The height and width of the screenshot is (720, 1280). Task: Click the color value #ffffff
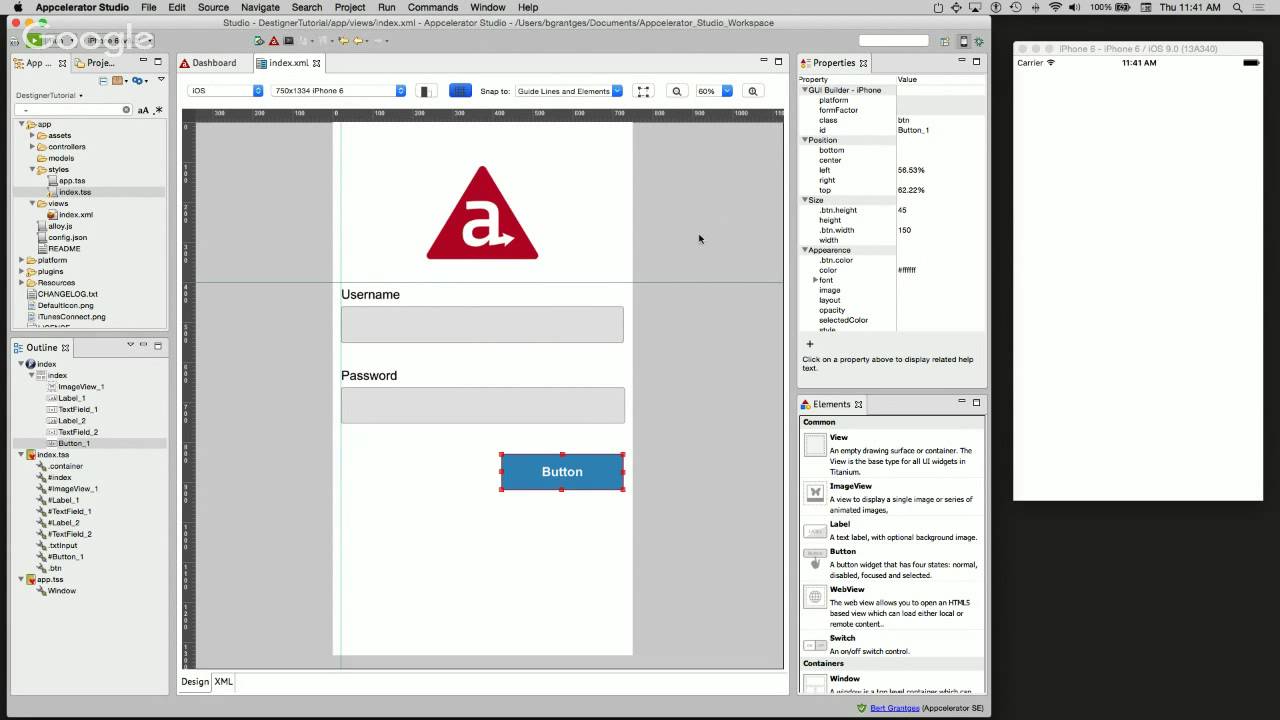pos(907,270)
